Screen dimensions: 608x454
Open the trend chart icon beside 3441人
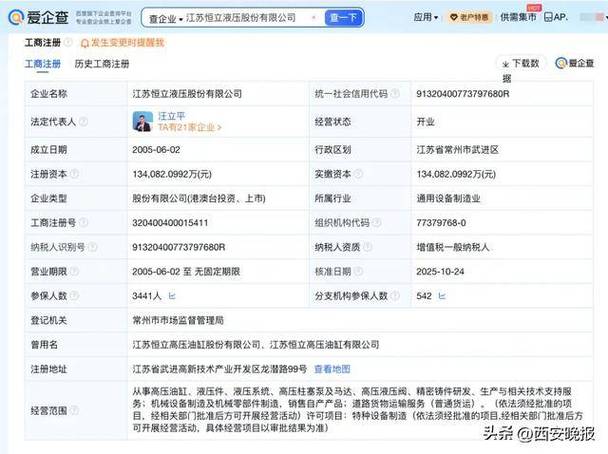(172, 296)
